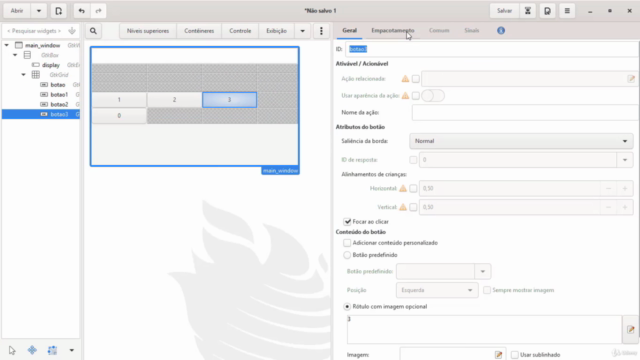Image resolution: width=640 pixels, height=360 pixels.
Task: Enable the Usar aparência da ação checkbox
Action: click(x=416, y=96)
